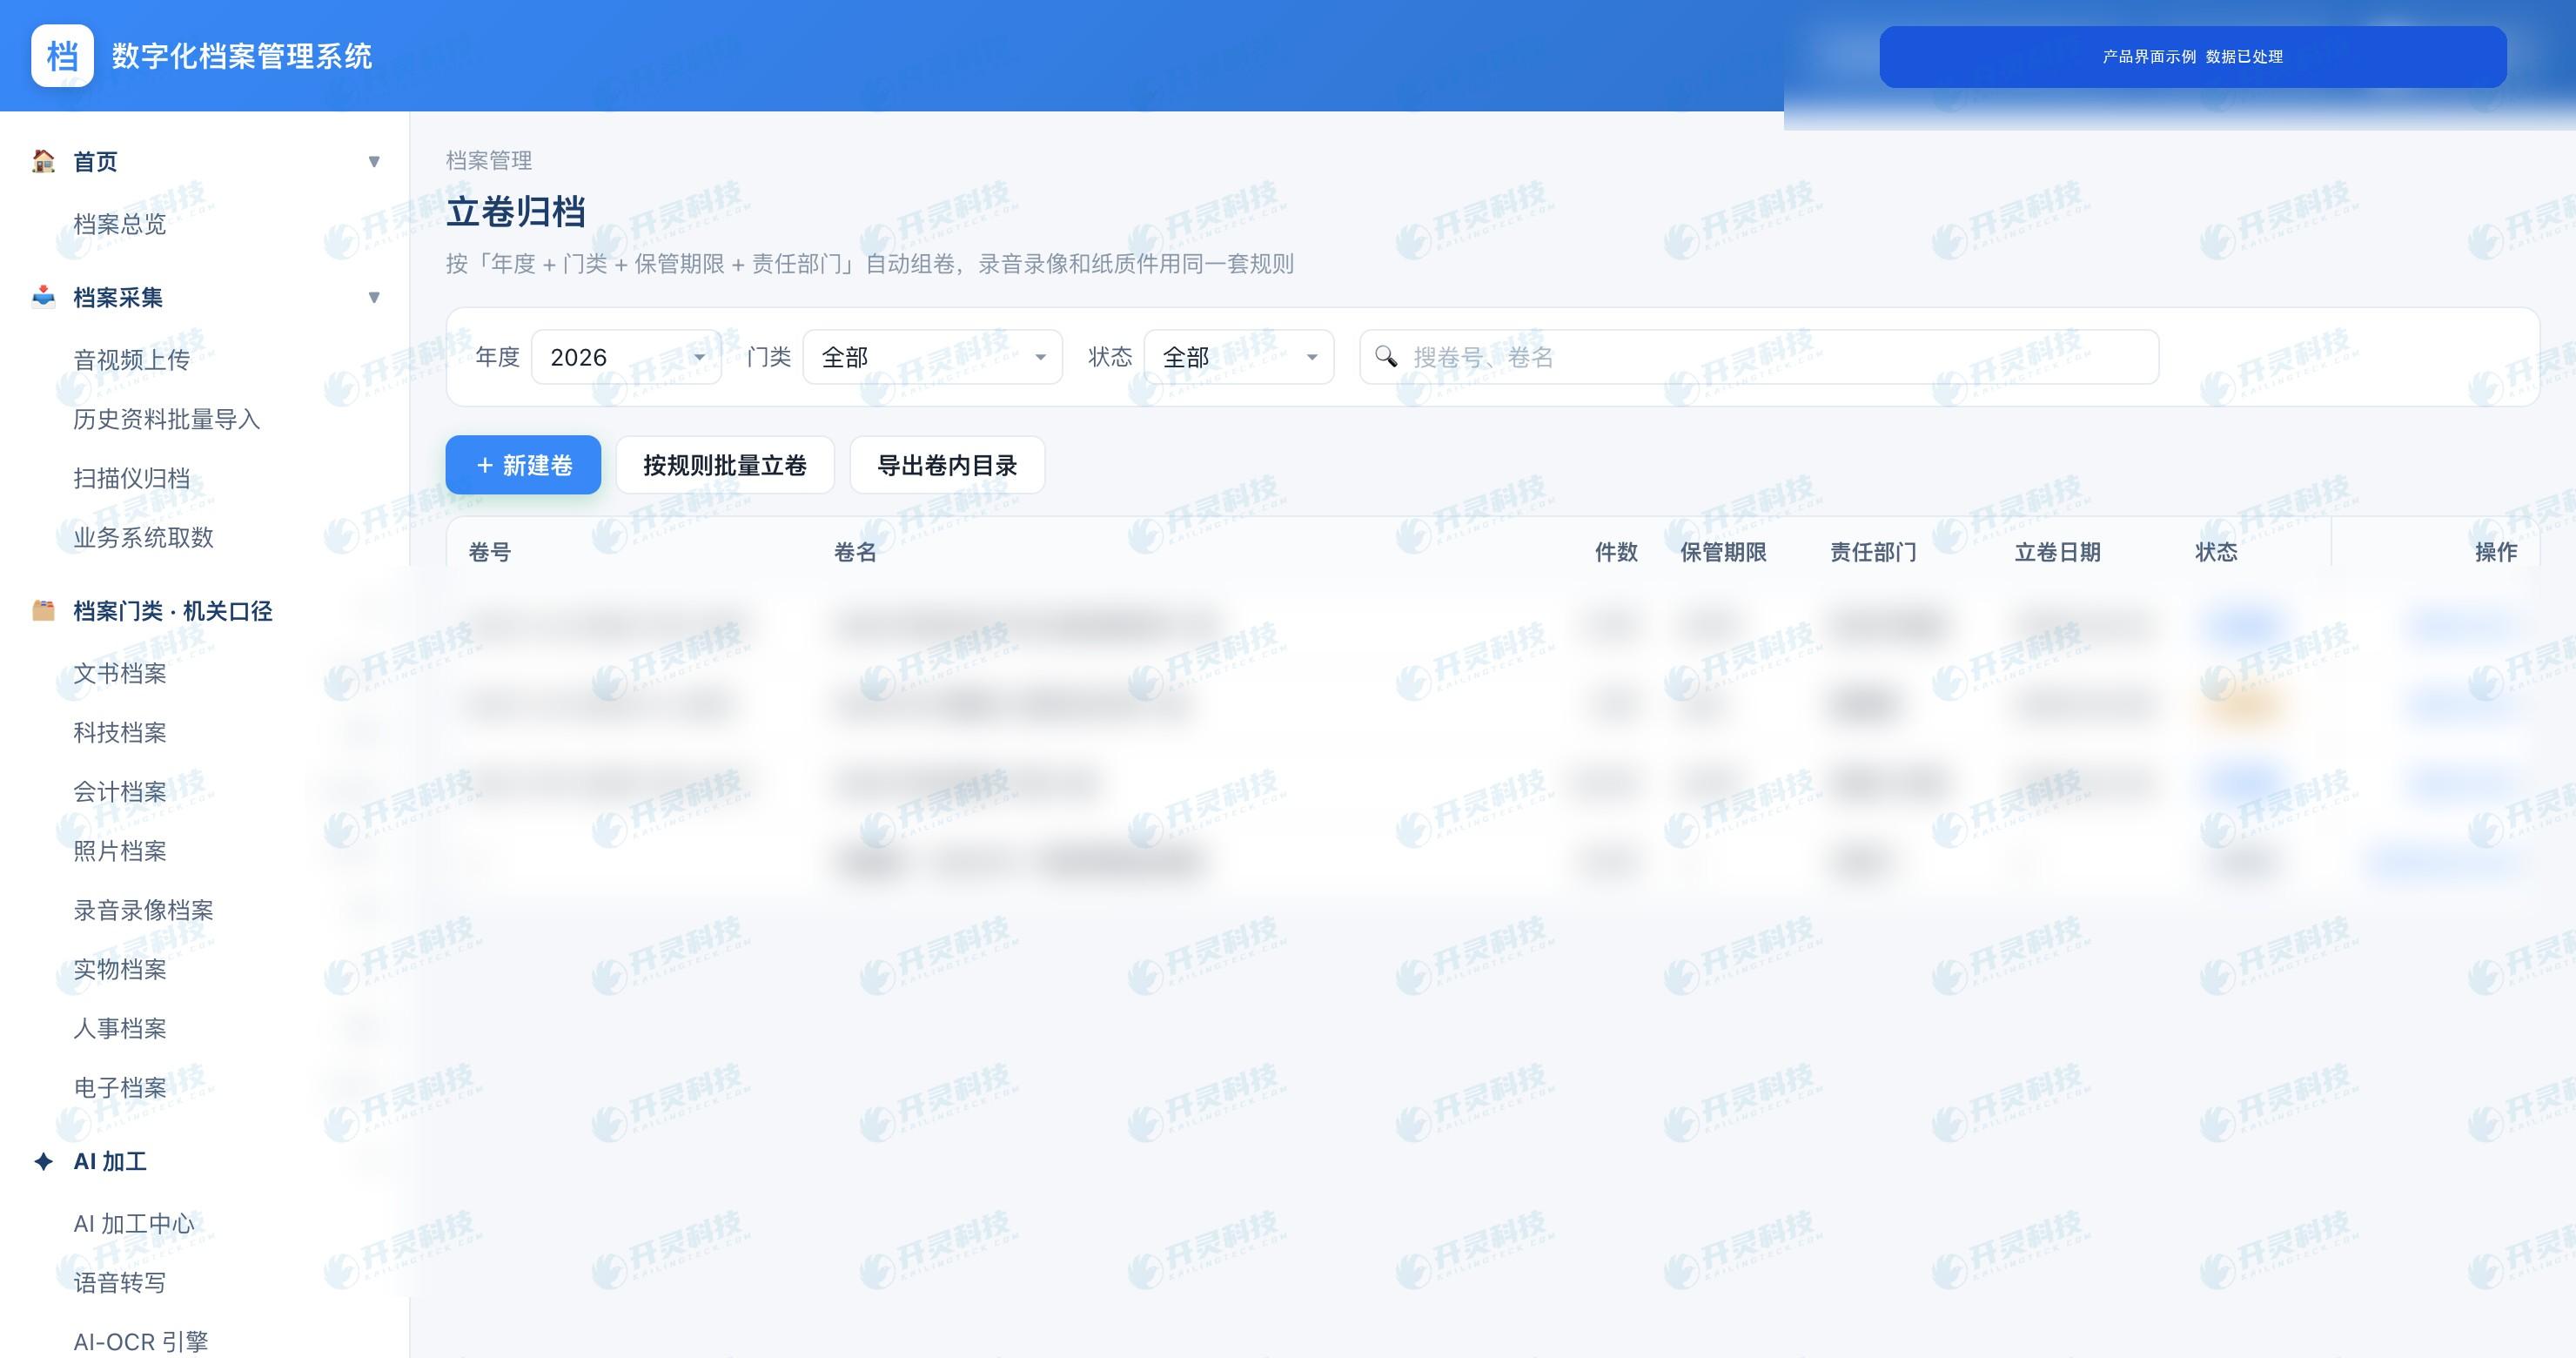The width and height of the screenshot is (2576, 1358).
Task: Select 录音录像档案 category
Action: coord(144,909)
